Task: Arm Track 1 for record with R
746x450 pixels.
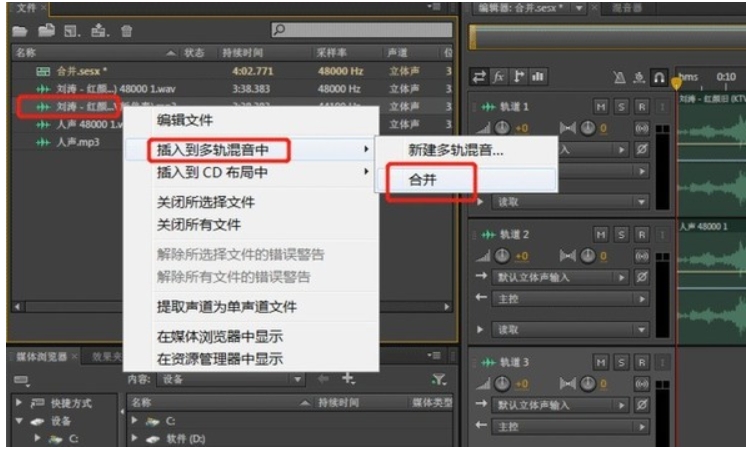Action: tap(641, 107)
